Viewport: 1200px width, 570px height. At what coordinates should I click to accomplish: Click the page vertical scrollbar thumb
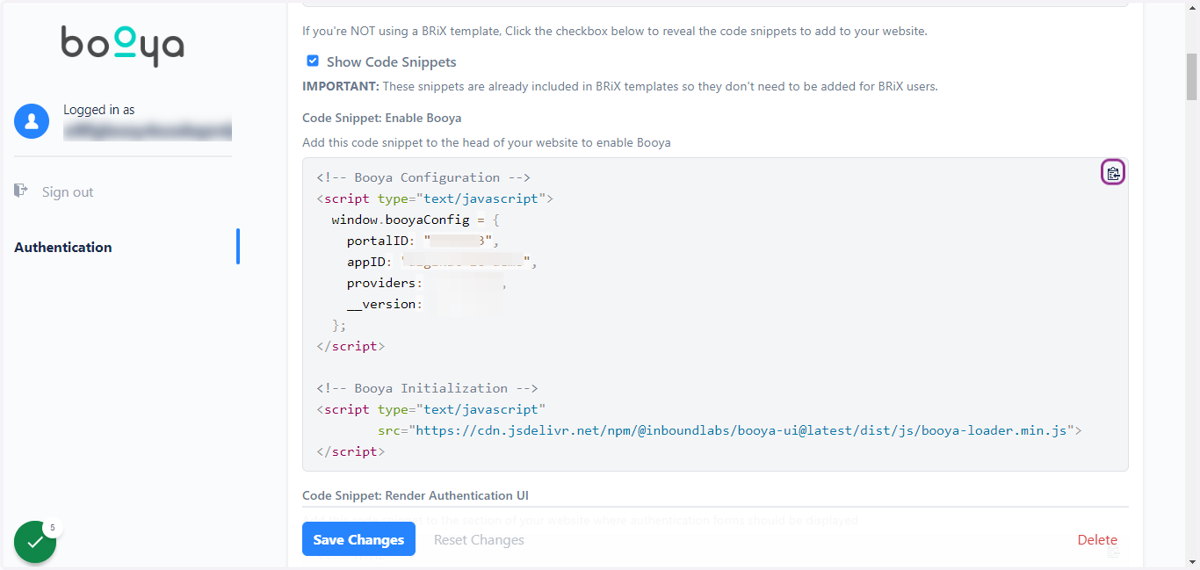click(x=1191, y=76)
